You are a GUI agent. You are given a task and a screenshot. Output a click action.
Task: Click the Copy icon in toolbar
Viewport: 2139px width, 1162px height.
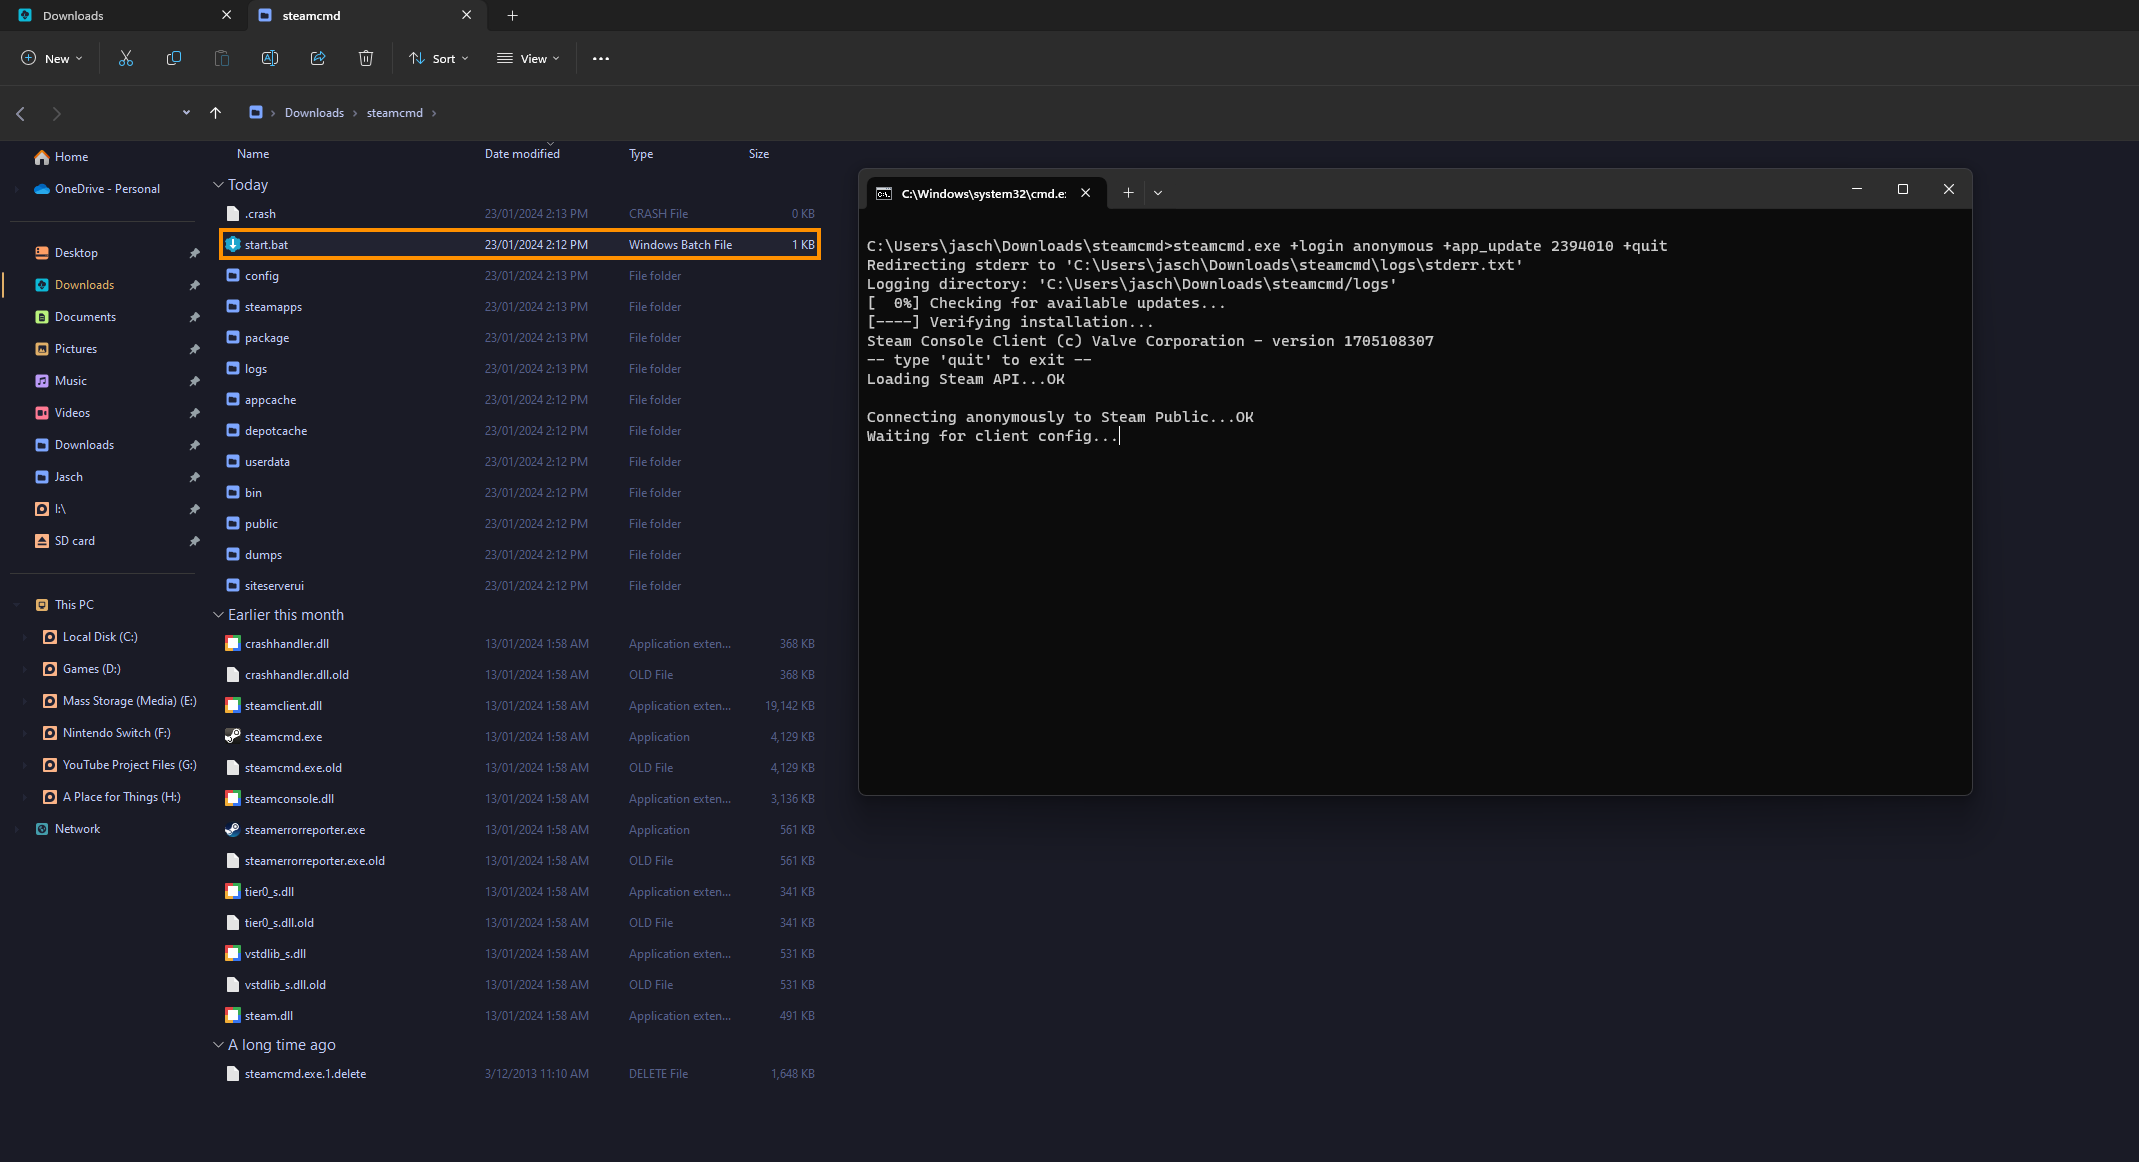pyautogui.click(x=172, y=57)
